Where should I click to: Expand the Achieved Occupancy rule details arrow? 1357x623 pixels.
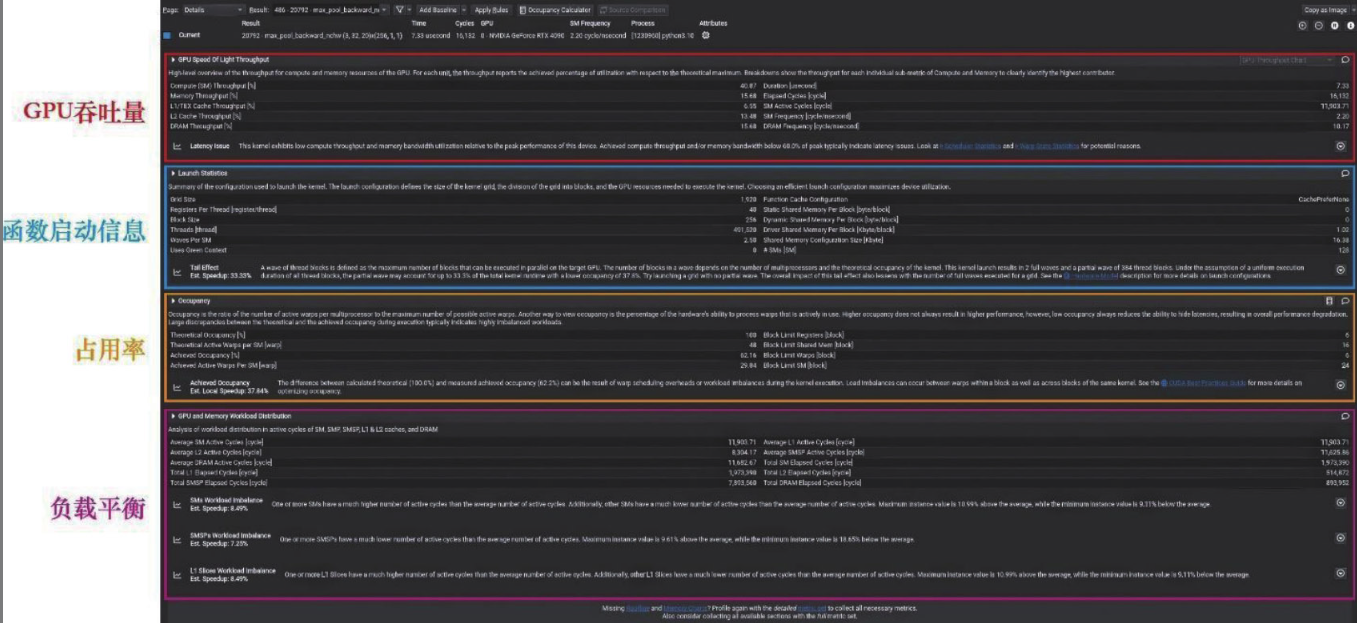(x=1341, y=385)
